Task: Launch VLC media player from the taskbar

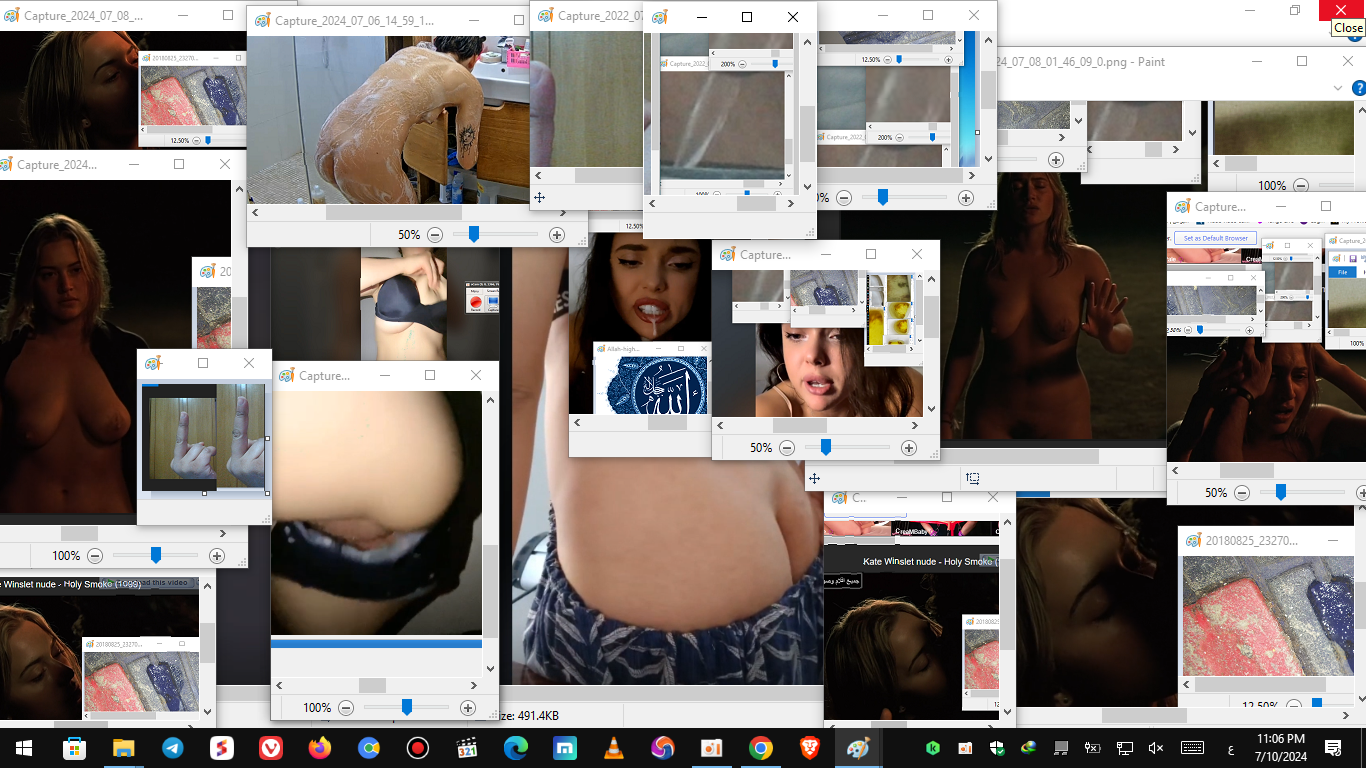Action: 614,747
